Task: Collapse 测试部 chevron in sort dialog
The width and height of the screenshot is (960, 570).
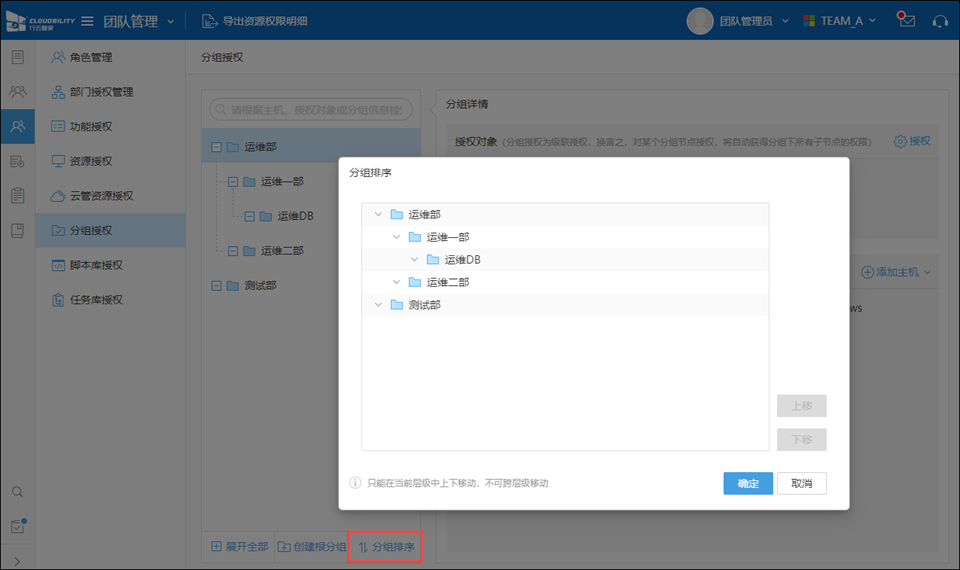Action: point(377,305)
